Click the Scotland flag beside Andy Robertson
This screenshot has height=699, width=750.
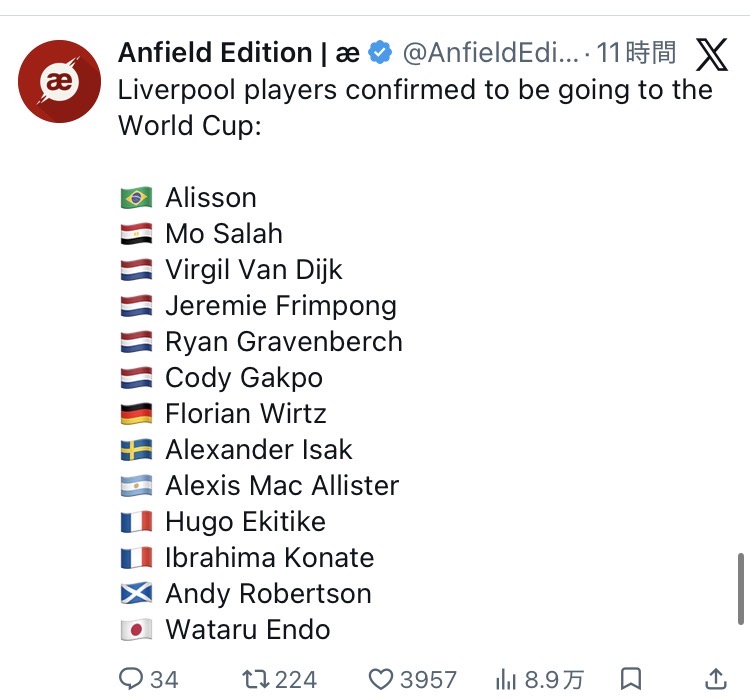(136, 594)
